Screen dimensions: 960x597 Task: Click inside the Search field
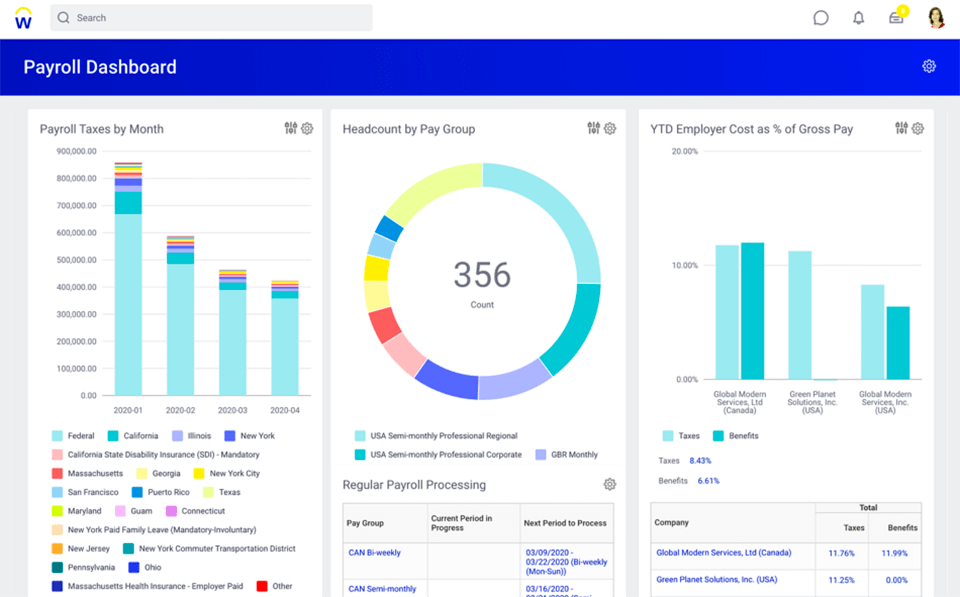point(210,17)
